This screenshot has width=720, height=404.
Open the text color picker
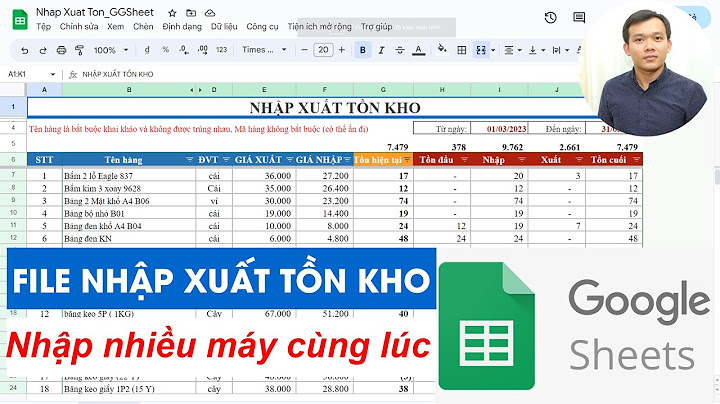click(x=418, y=50)
